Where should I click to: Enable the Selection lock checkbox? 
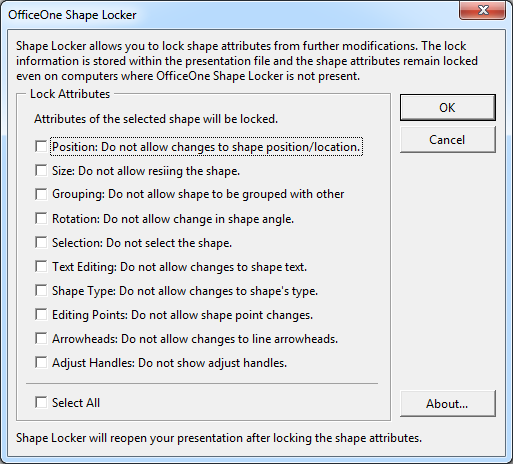coord(41,242)
